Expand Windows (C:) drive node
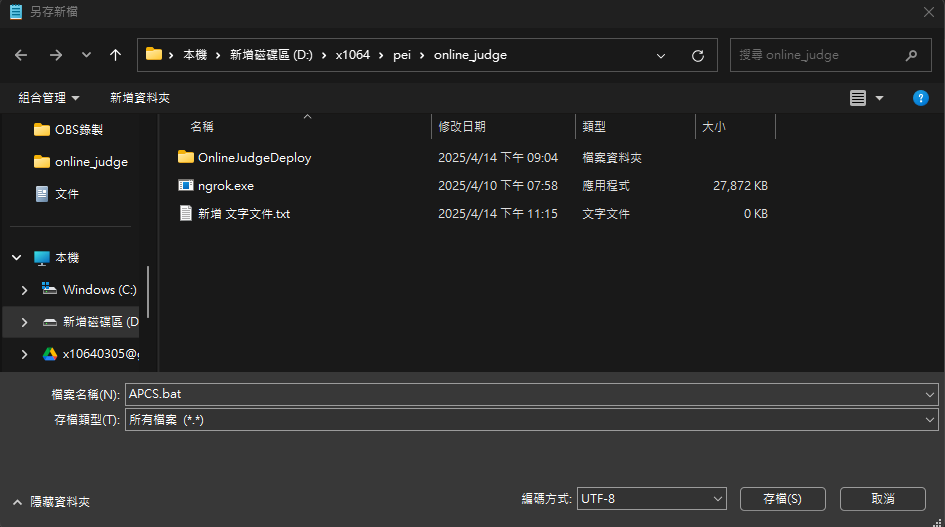The image size is (945, 527). (24, 290)
